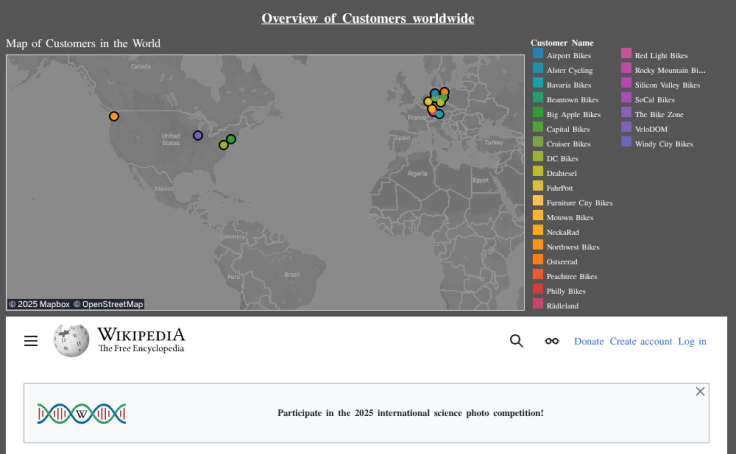Click the Create account link
This screenshot has height=454, width=736.
tap(641, 341)
